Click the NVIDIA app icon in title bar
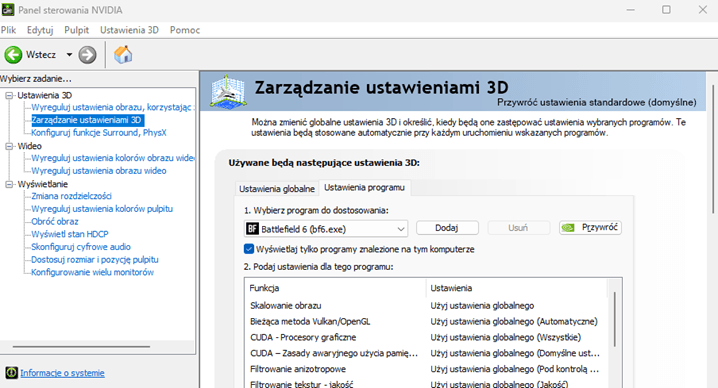This screenshot has height=388, width=718. coord(8,9)
